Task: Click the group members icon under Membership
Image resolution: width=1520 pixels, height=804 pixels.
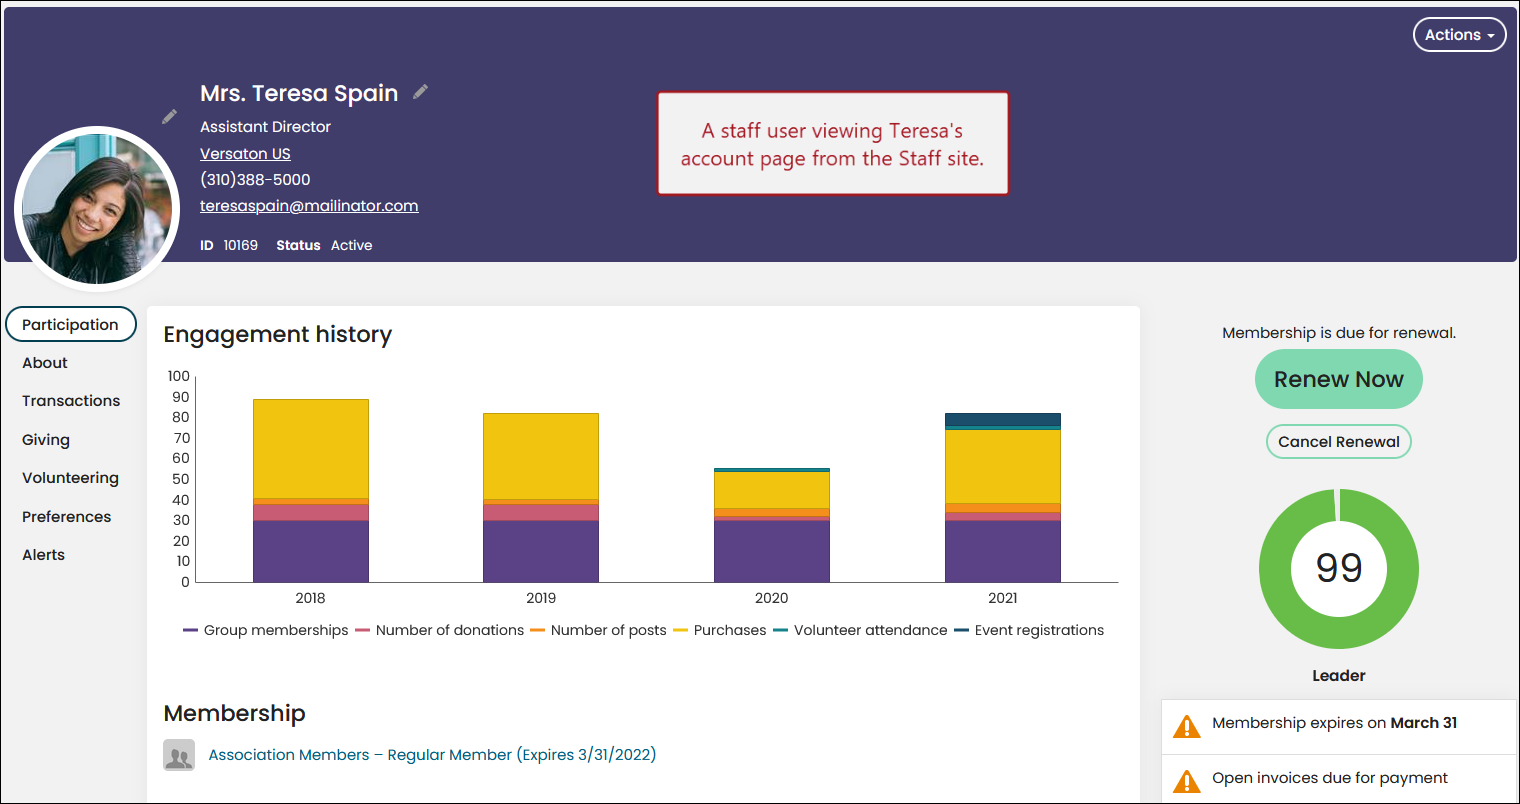Action: pyautogui.click(x=179, y=755)
